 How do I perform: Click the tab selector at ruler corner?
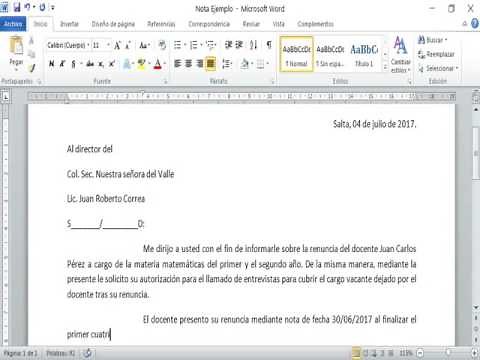pos(6,97)
